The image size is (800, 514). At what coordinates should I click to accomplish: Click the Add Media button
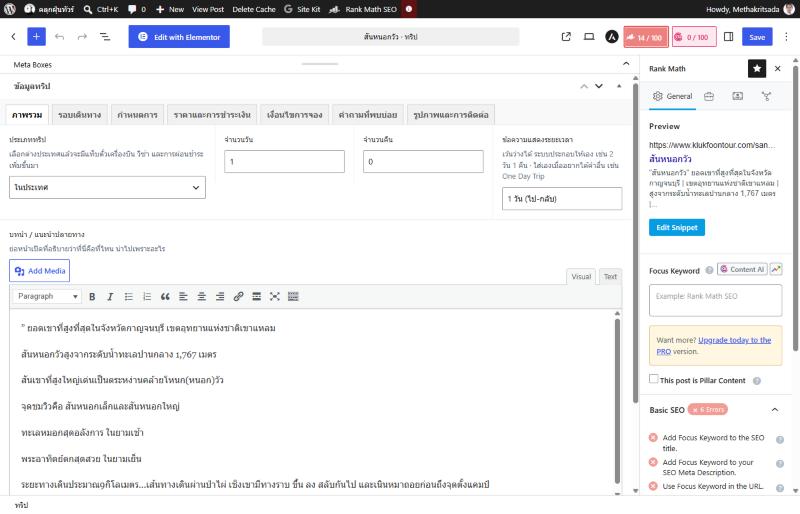(x=40, y=271)
